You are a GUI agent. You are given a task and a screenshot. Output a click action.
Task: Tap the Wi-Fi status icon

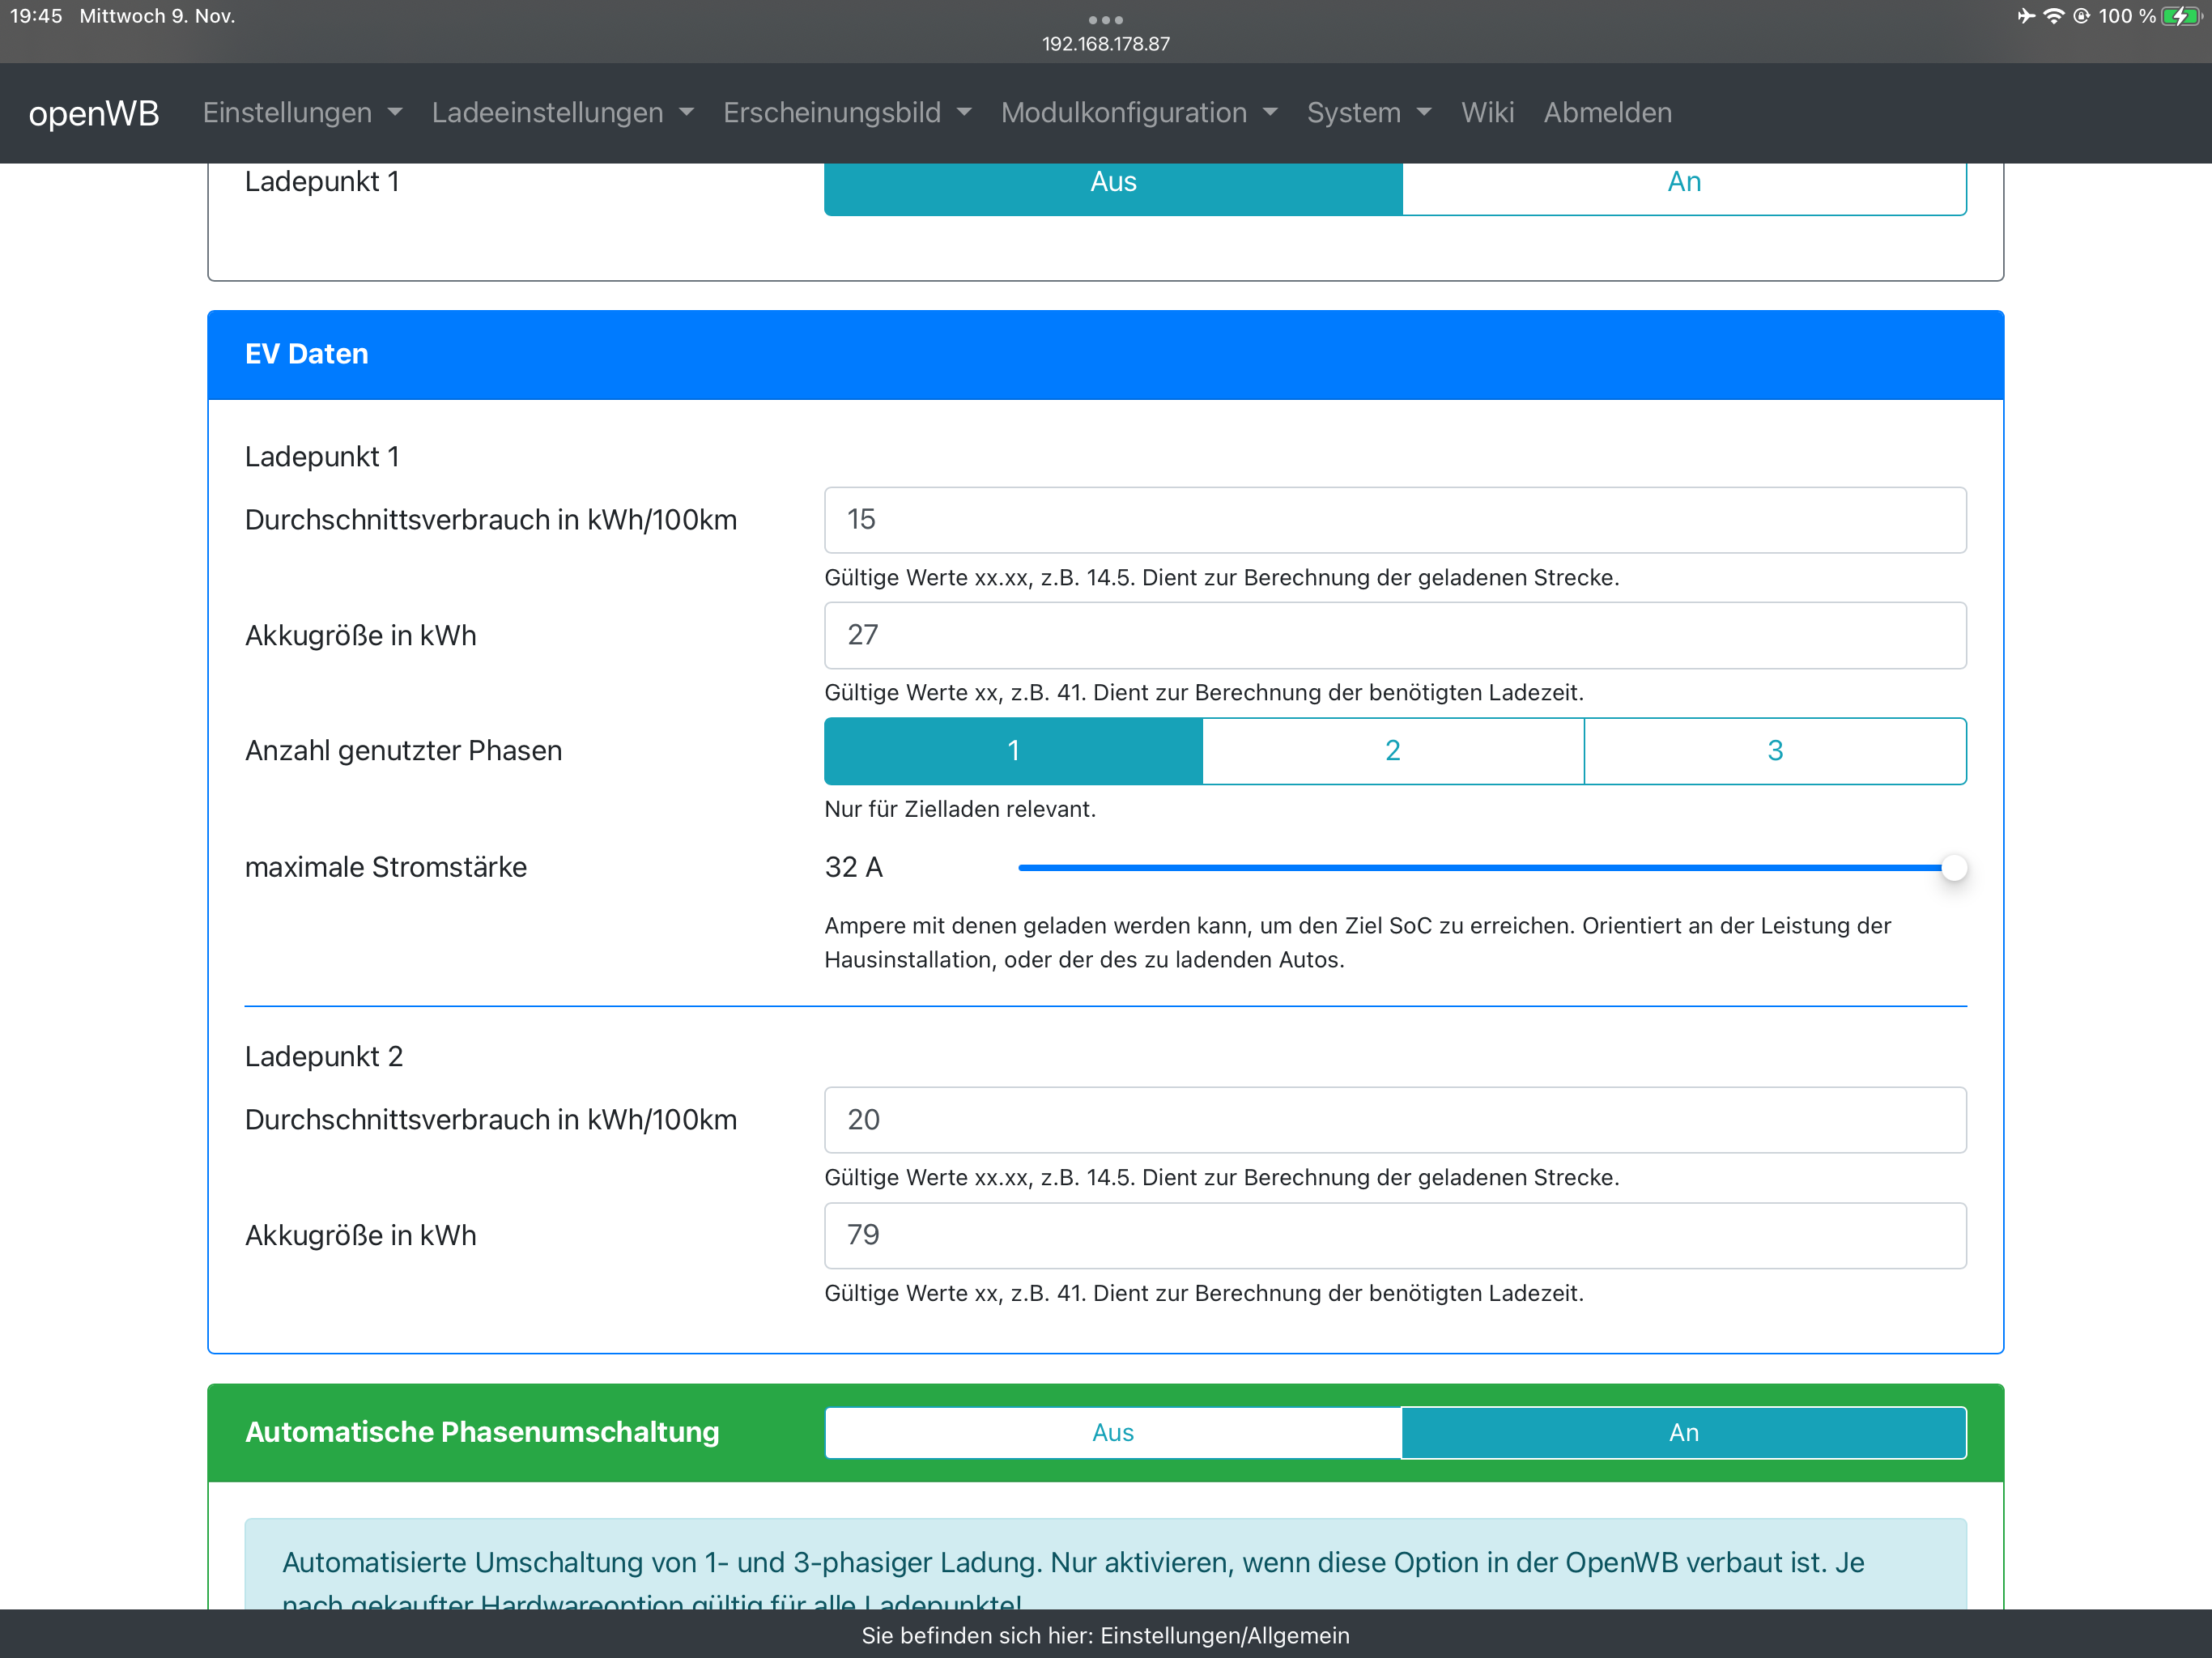(x=2053, y=16)
